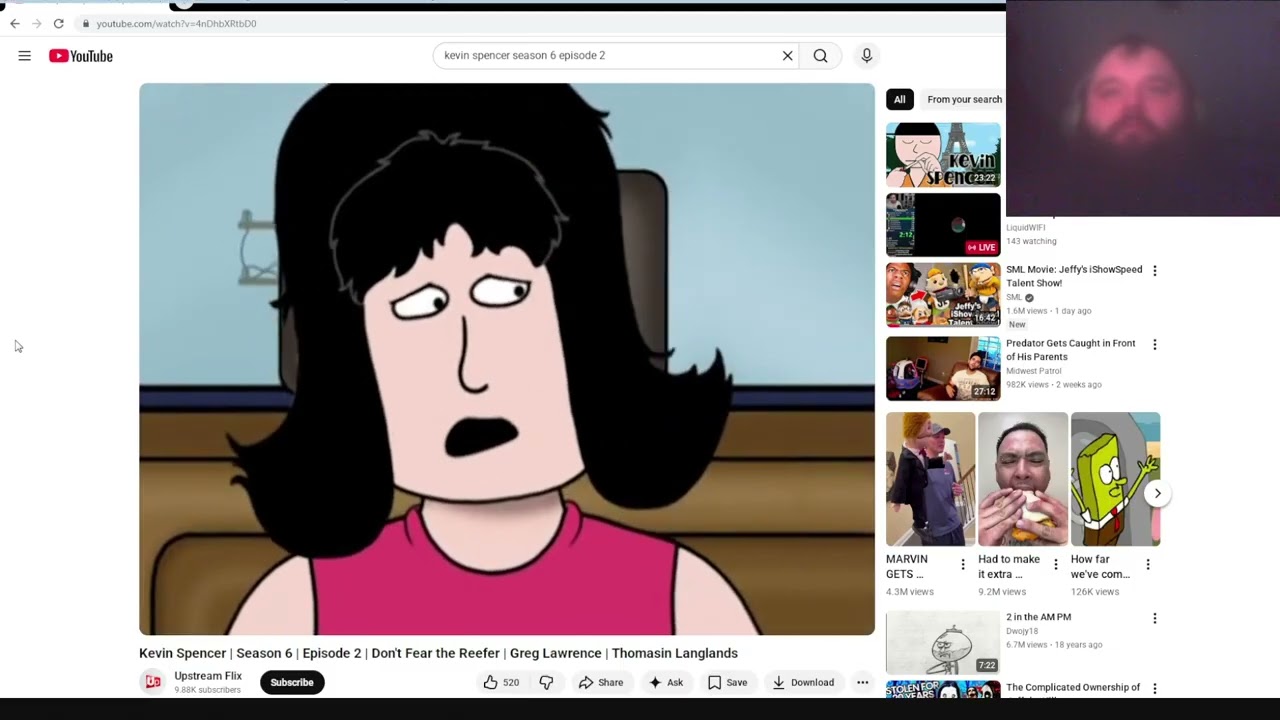Screen dimensions: 1280x720
Task: Click the Kevin Spencer video title text
Action: coord(438,653)
